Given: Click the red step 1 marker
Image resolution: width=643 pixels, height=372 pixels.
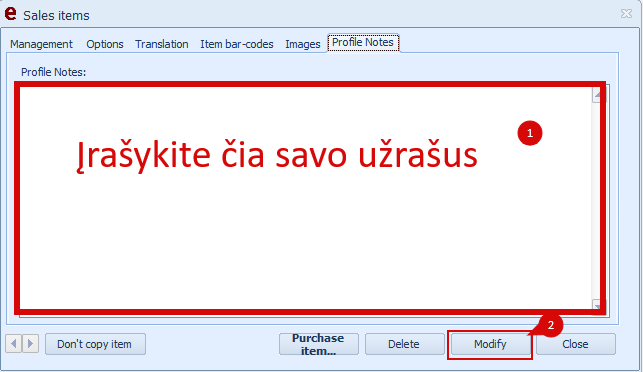Looking at the screenshot, I should point(530,133).
